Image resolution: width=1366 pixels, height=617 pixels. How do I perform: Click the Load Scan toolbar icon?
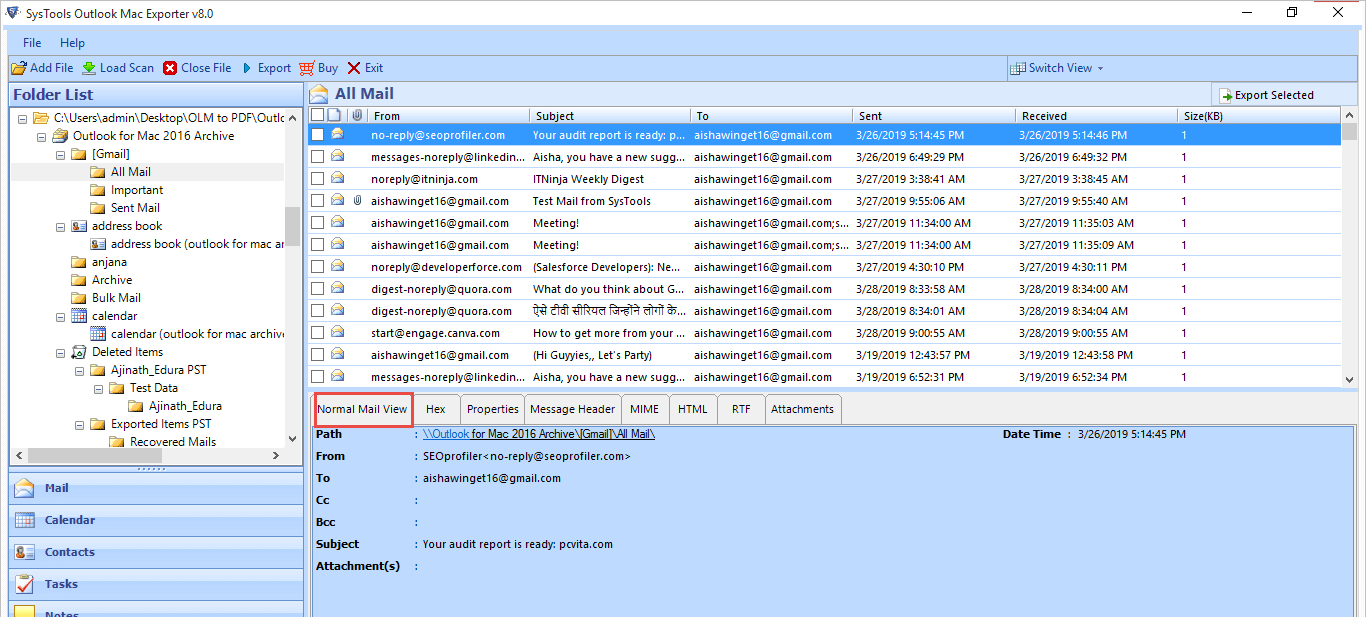tap(89, 68)
